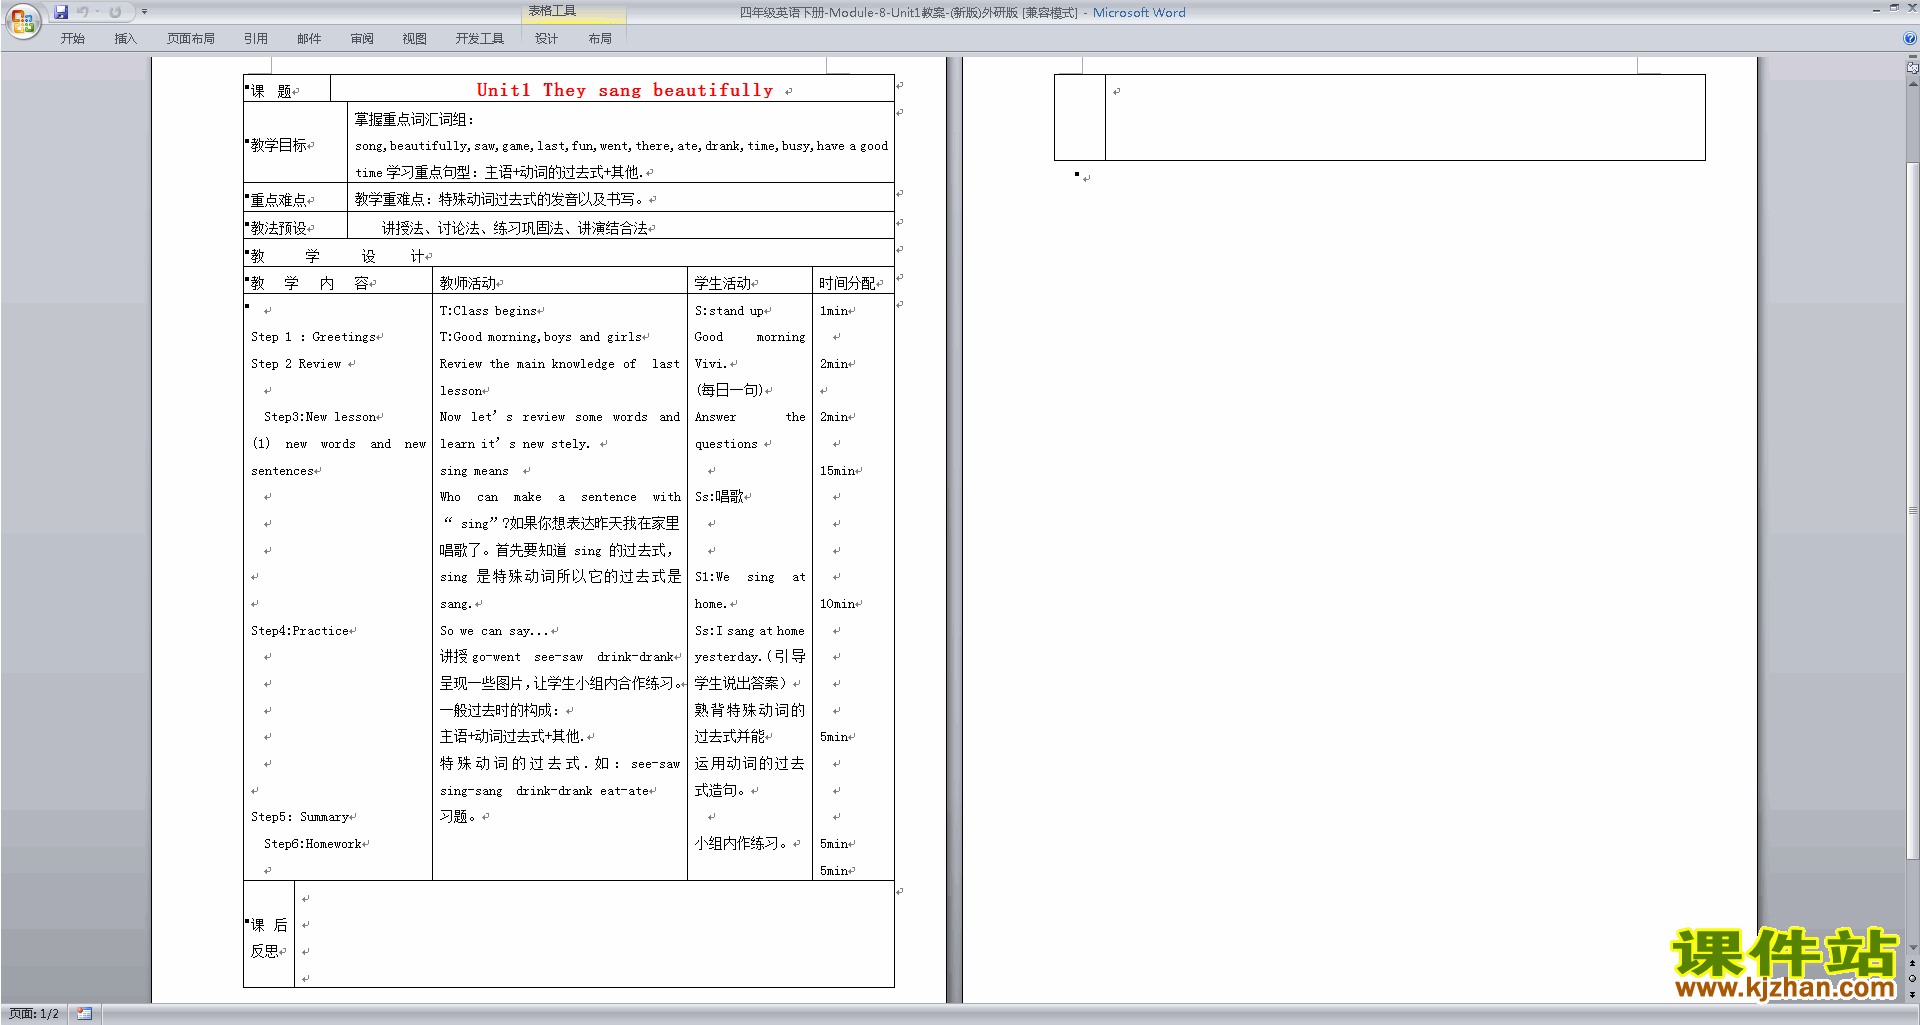Screen dimensions: 1920x1025
Task: Click page count 页面: 1/2 in status bar
Action: (x=33, y=1013)
